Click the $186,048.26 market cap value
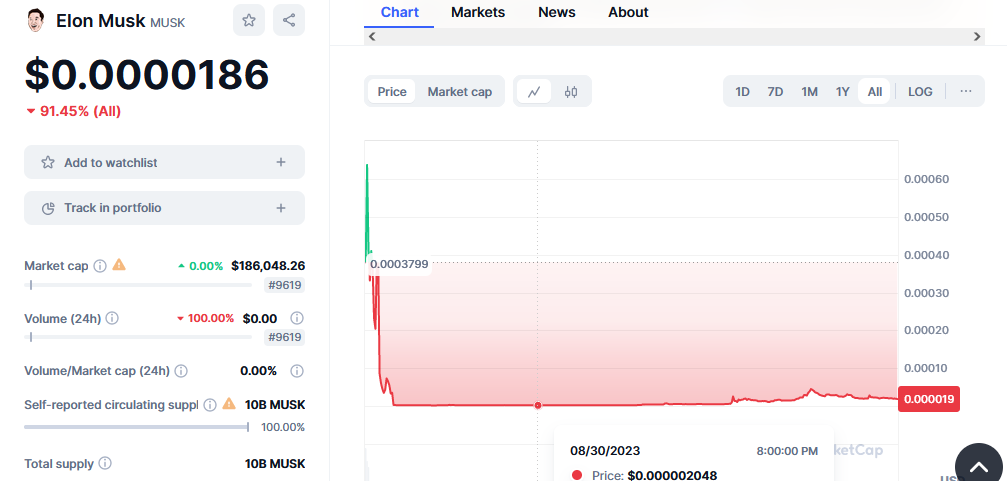The image size is (1007, 481). [268, 265]
